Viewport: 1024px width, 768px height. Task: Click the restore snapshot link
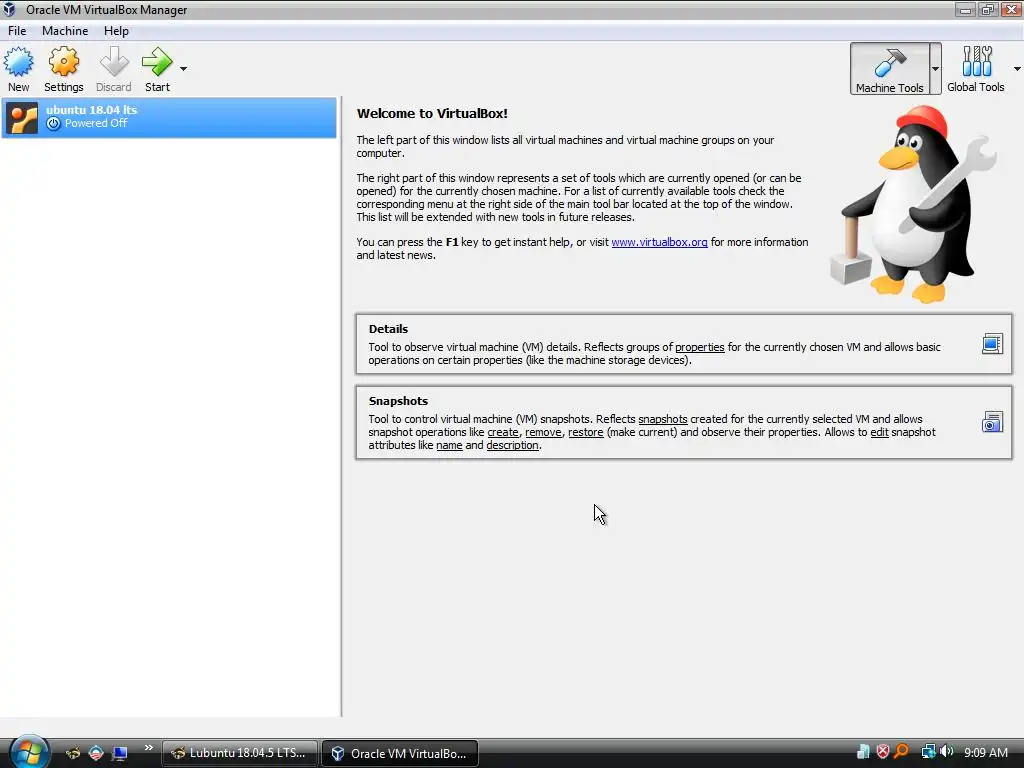click(586, 432)
